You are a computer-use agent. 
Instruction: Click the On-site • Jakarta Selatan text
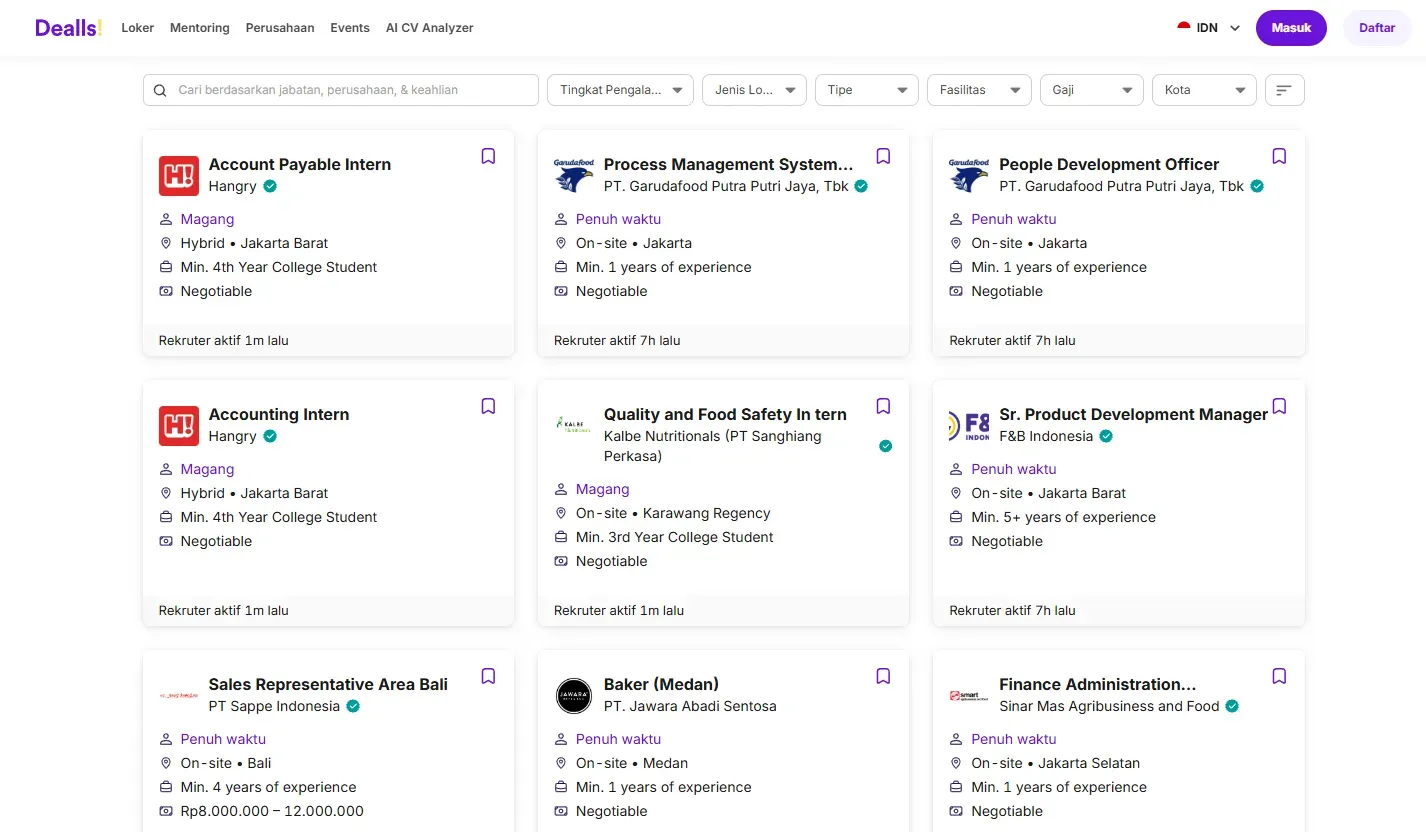point(1055,763)
